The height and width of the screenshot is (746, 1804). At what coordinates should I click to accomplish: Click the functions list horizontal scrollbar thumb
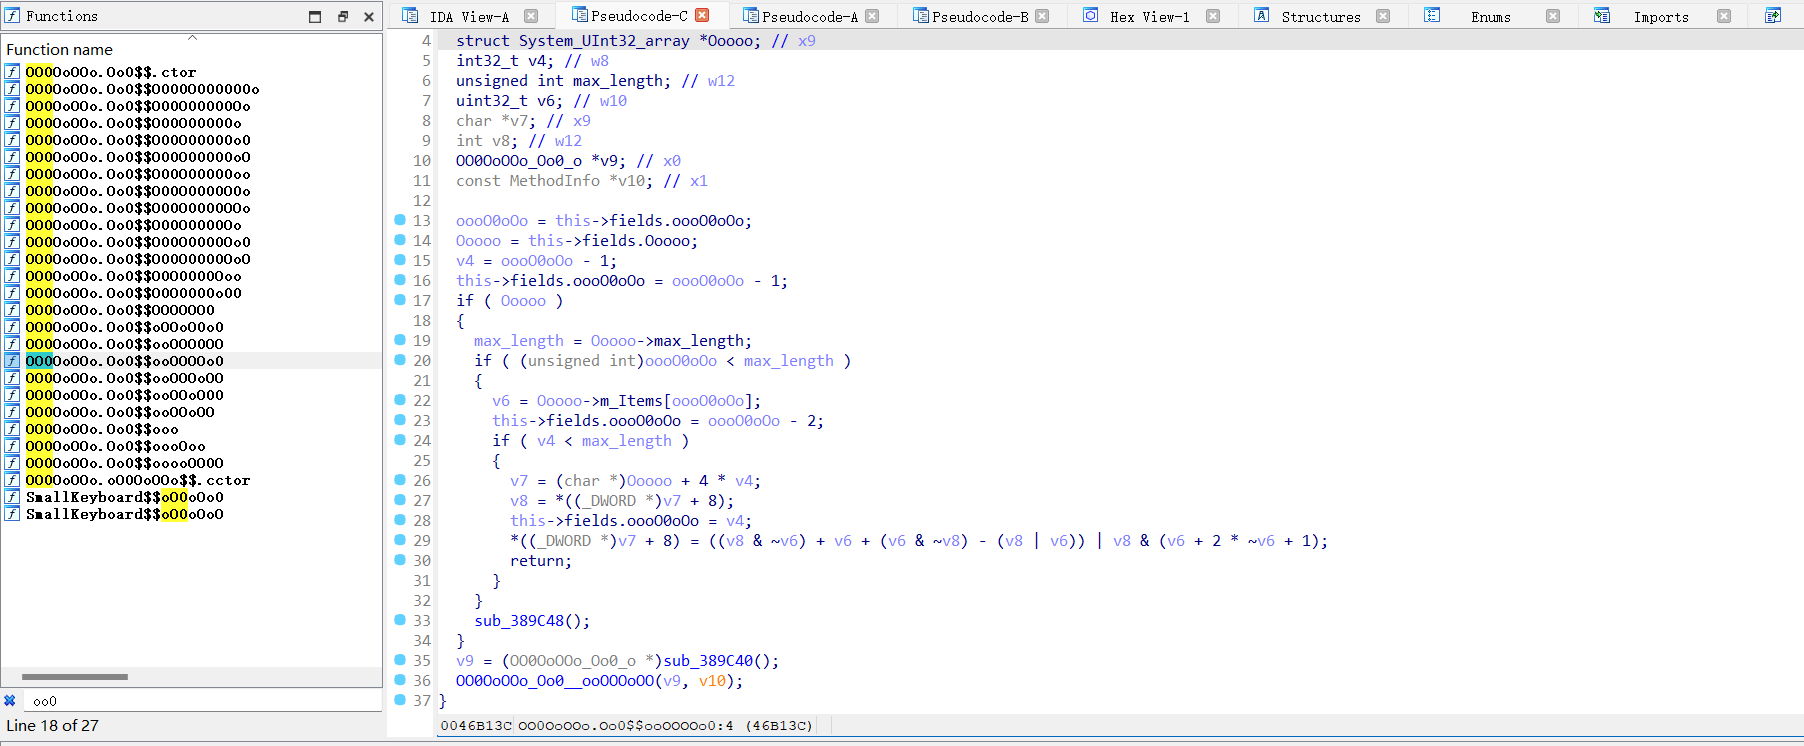[x=75, y=677]
